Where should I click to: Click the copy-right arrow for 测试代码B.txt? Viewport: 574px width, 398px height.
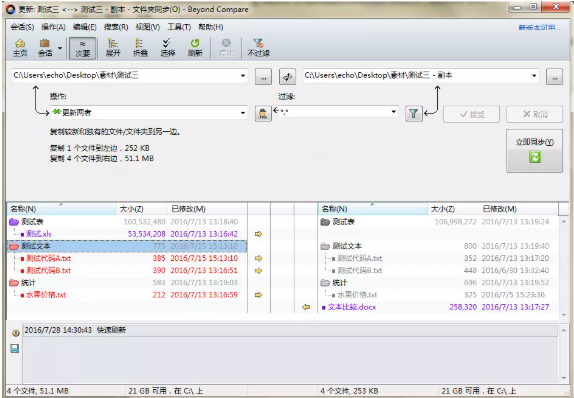click(x=258, y=271)
